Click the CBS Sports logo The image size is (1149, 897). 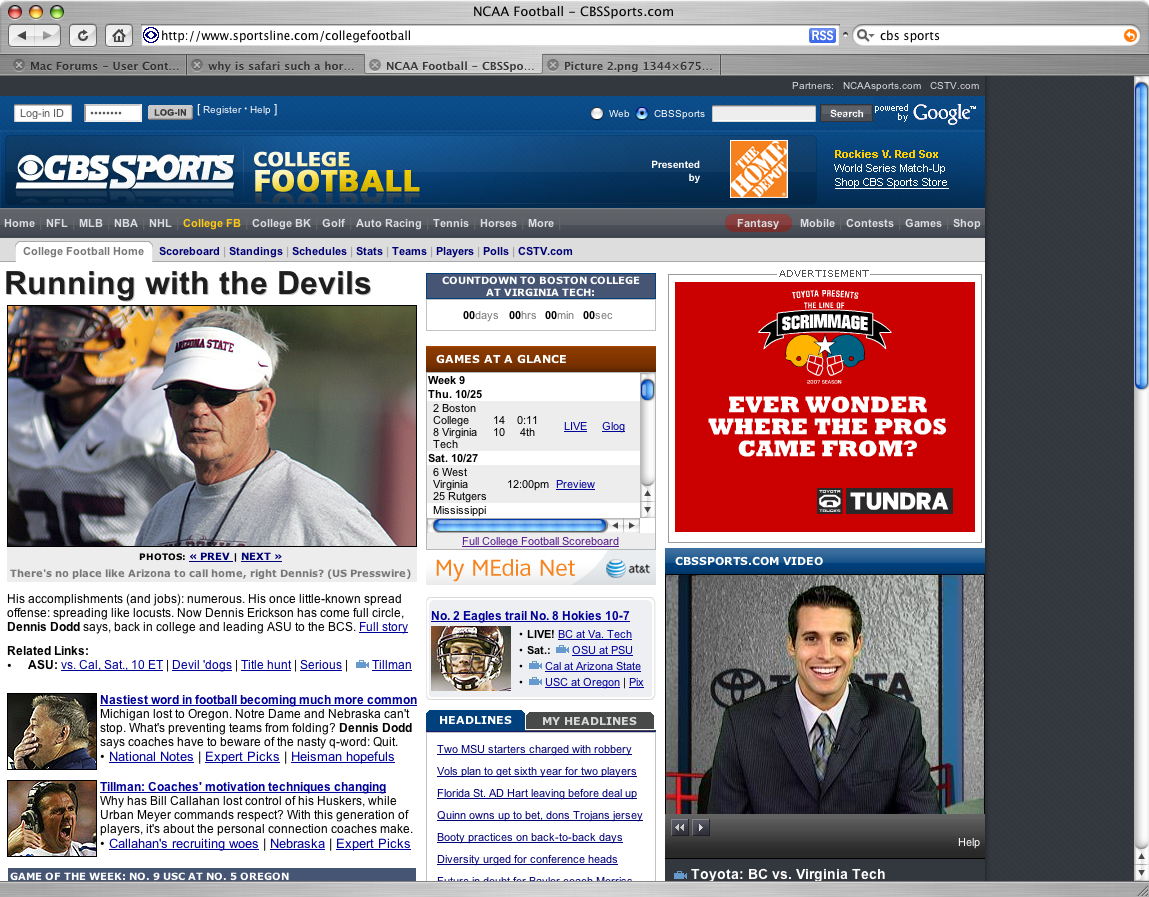[125, 170]
